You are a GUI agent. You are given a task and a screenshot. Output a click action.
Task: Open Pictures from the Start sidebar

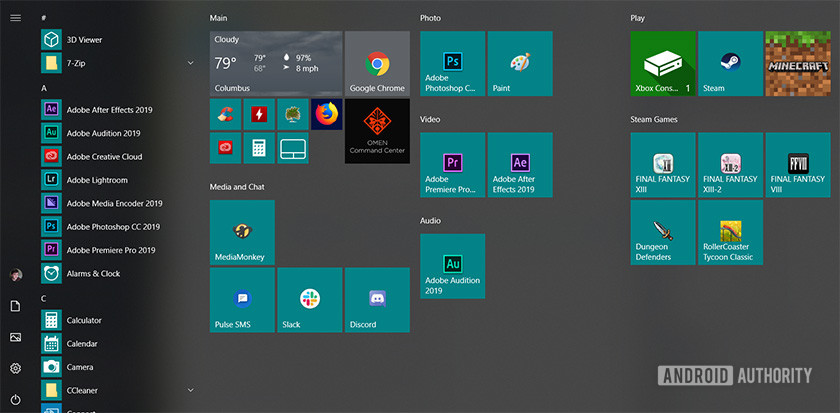(x=16, y=337)
